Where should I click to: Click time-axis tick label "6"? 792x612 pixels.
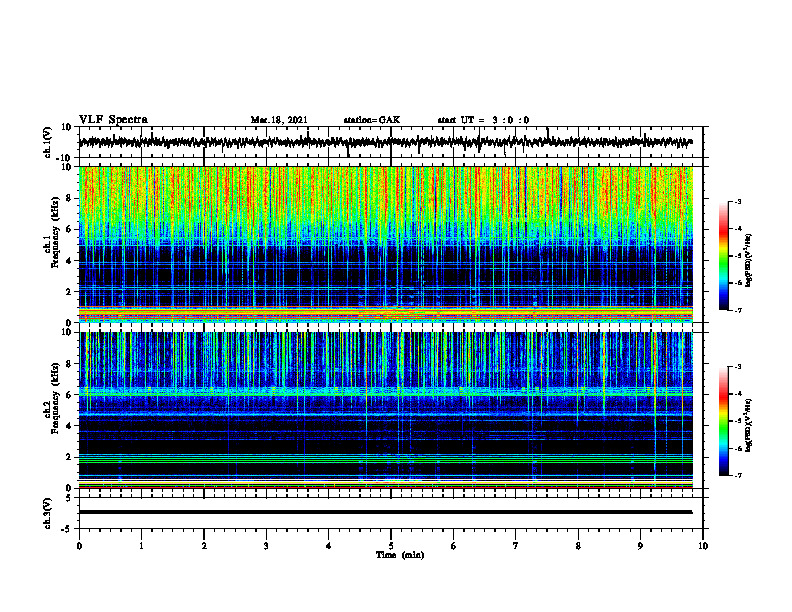454,546
